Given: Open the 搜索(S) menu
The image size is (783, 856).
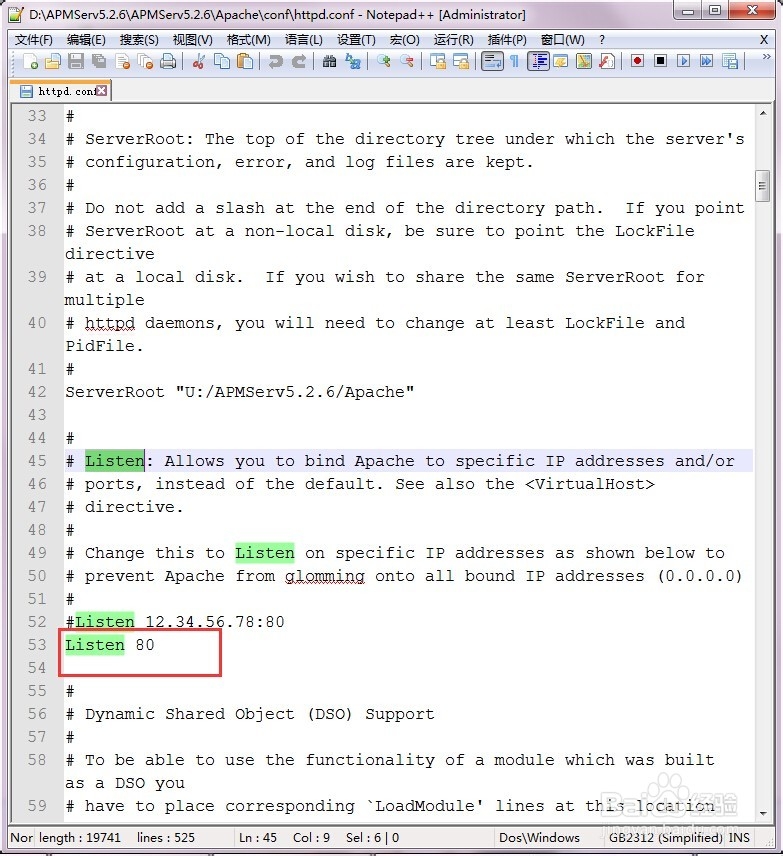Looking at the screenshot, I should pyautogui.click(x=139, y=39).
